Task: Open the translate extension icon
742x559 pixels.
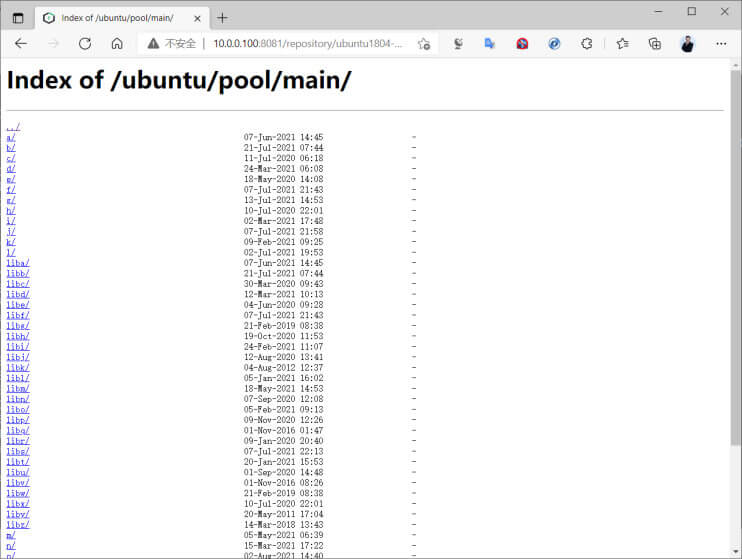Action: pyautogui.click(x=490, y=44)
